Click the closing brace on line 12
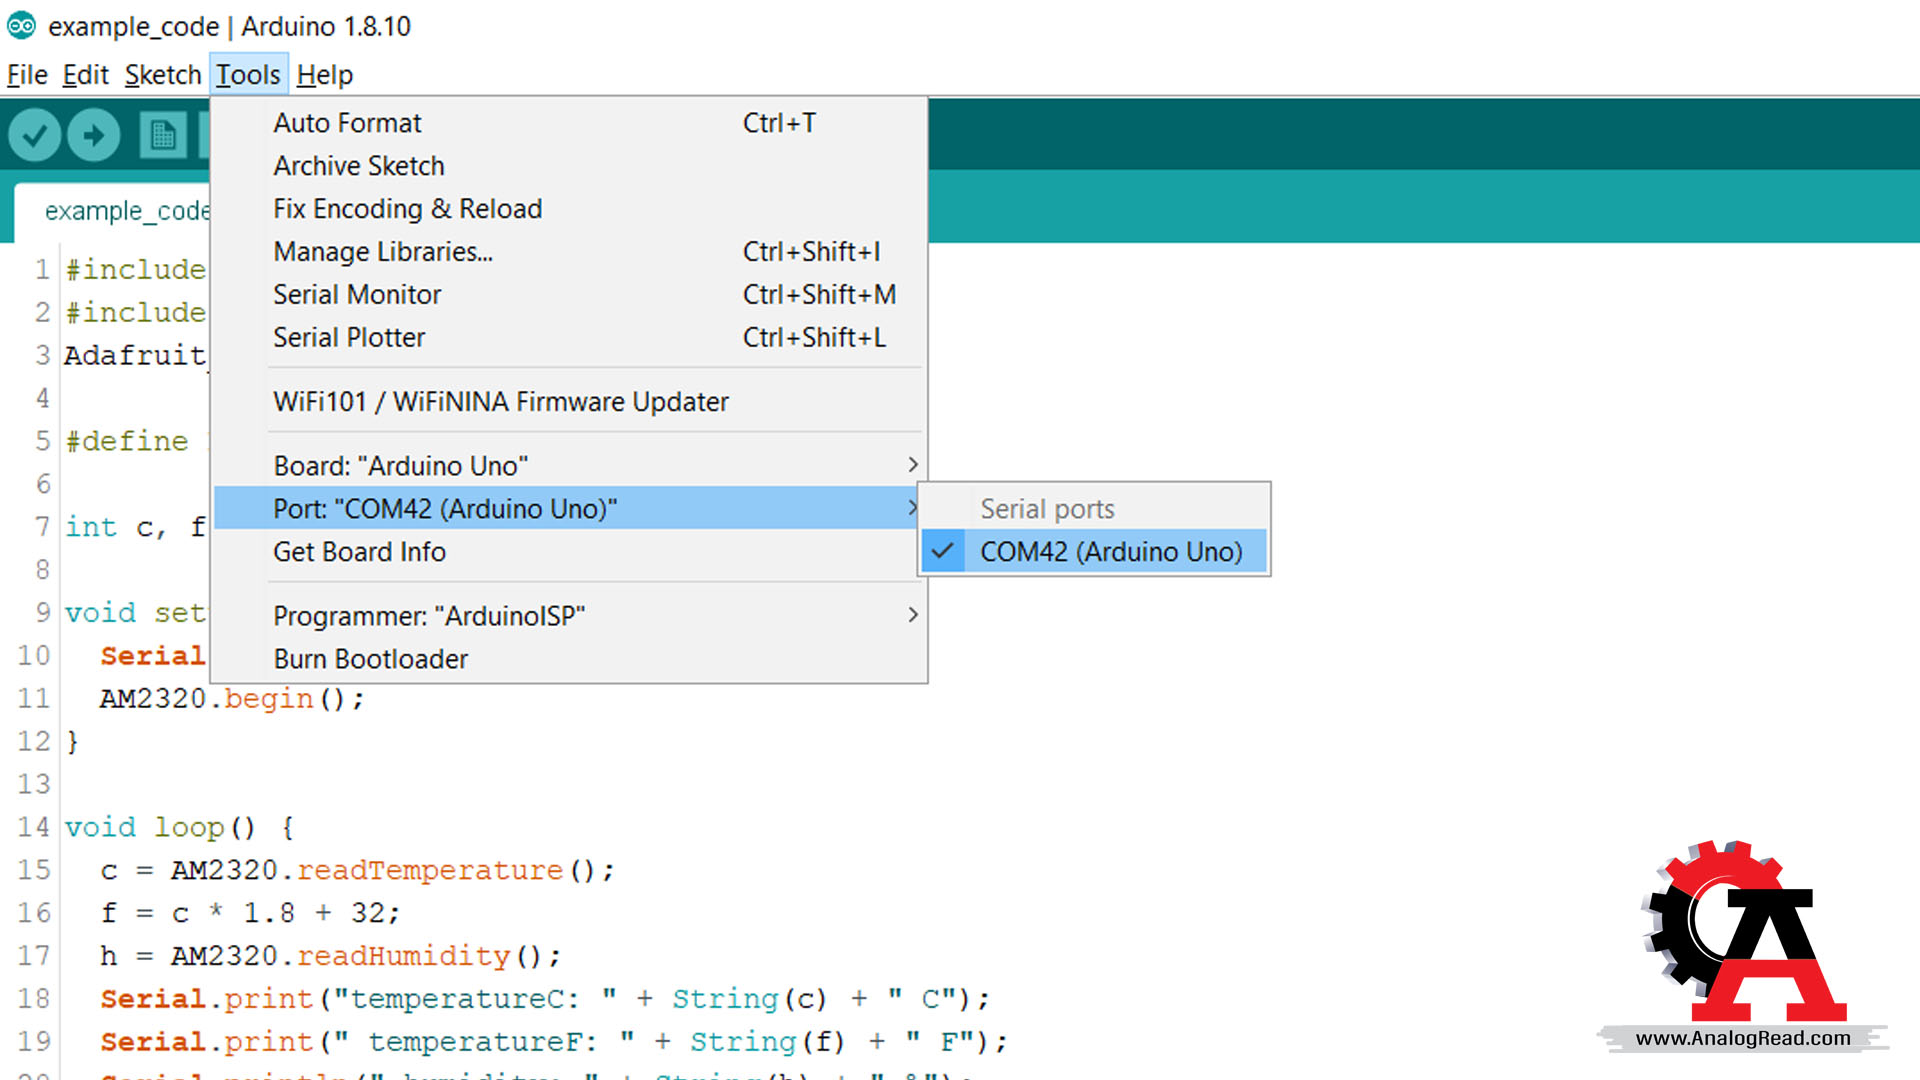Viewport: 1920px width, 1080px height. pyautogui.click(x=72, y=742)
